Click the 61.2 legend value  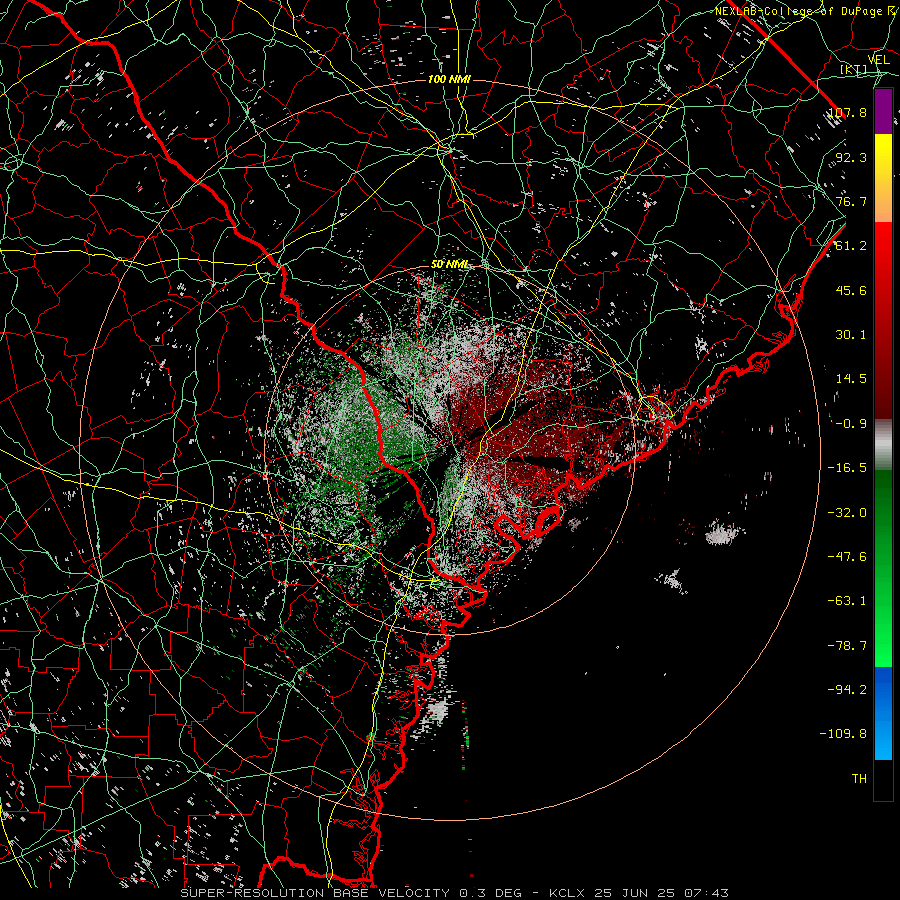click(852, 246)
